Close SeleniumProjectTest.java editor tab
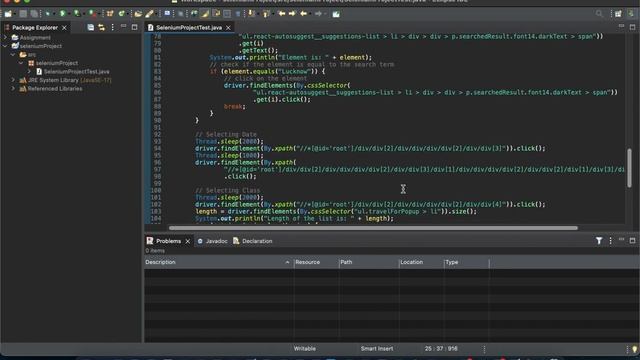The height and width of the screenshot is (360, 640). (228, 28)
